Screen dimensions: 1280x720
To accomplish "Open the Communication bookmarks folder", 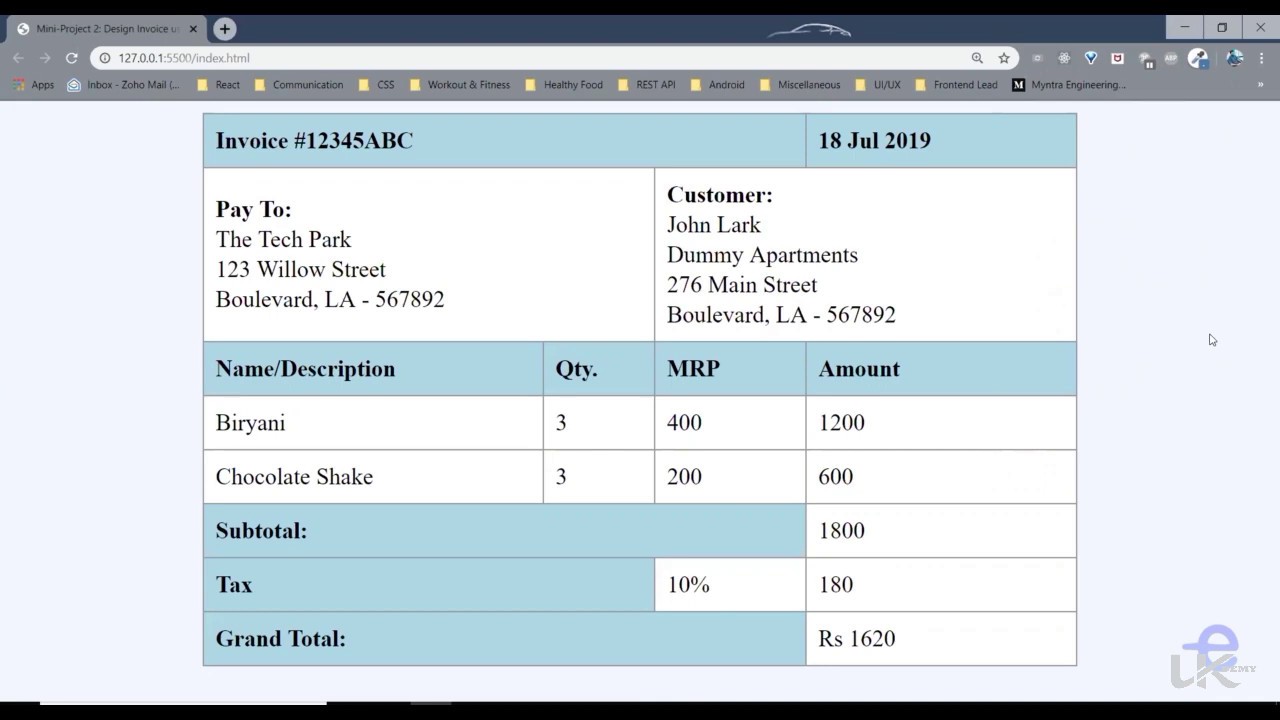I will point(298,85).
